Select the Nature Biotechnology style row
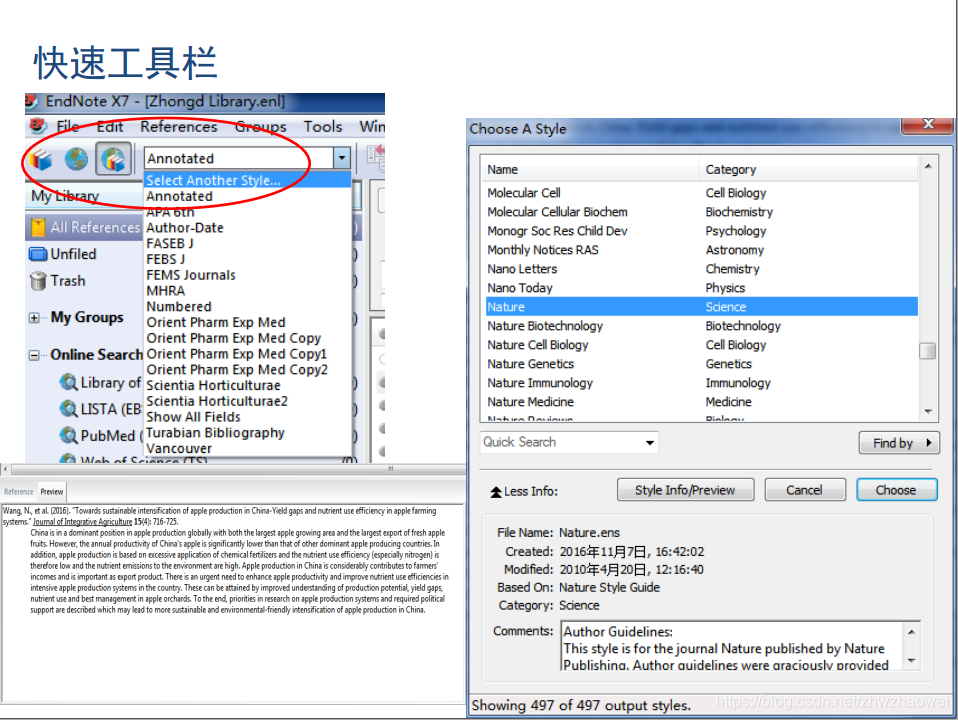Image resolution: width=958 pixels, height=720 pixels. [701, 326]
